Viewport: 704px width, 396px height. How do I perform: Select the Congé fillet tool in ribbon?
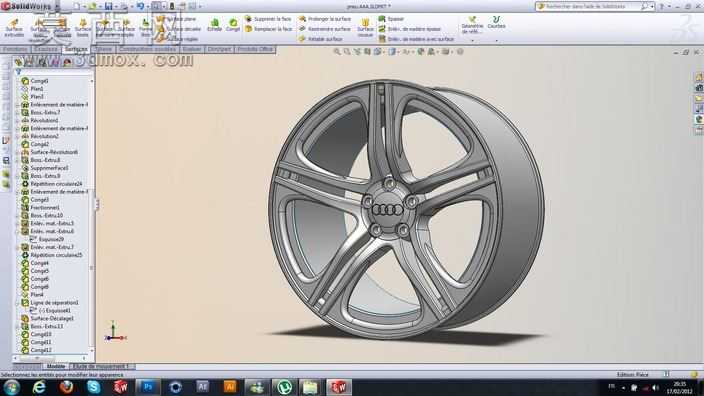pyautogui.click(x=233, y=25)
